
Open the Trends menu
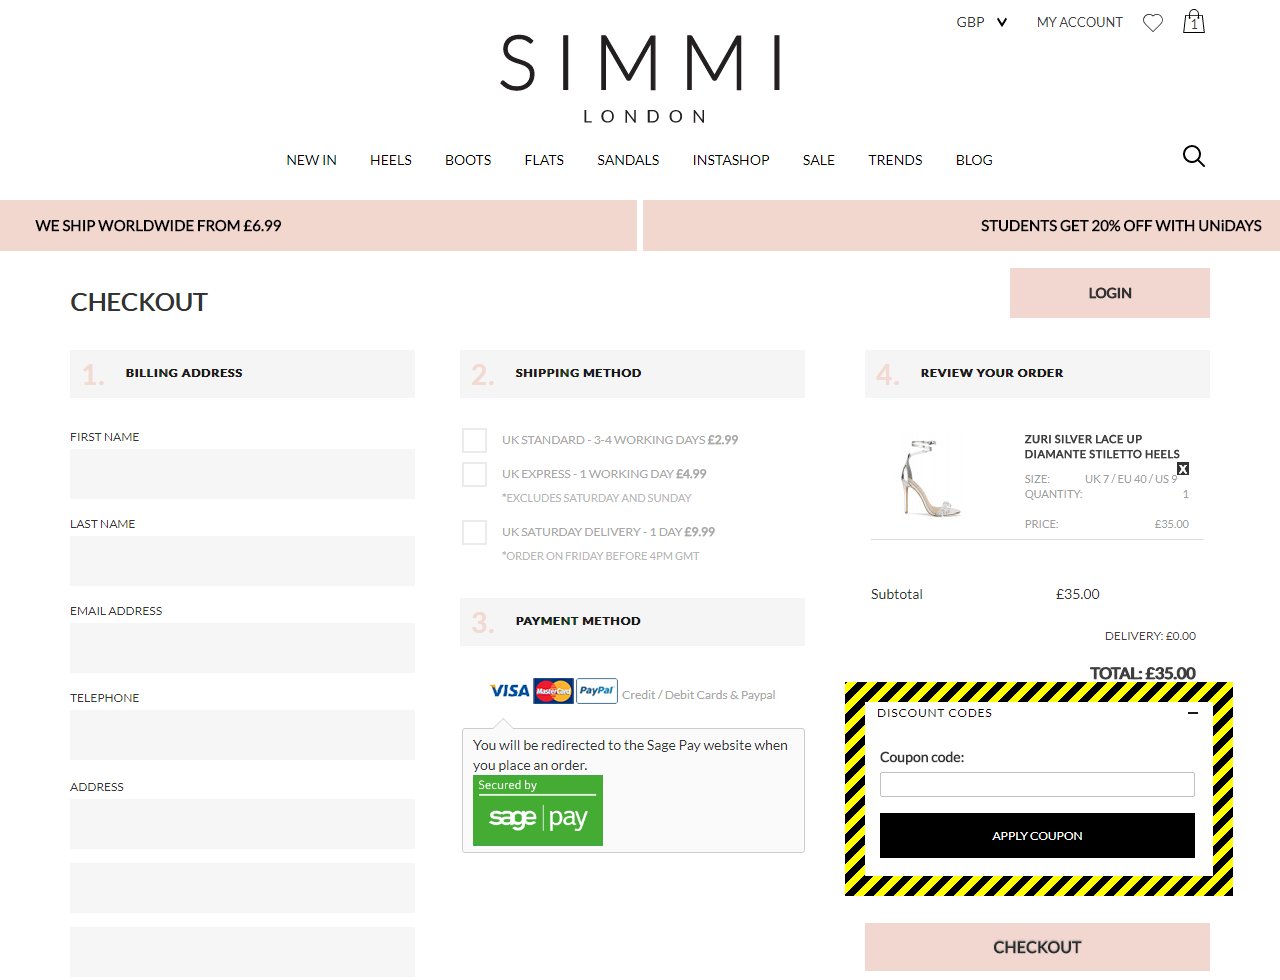(895, 160)
